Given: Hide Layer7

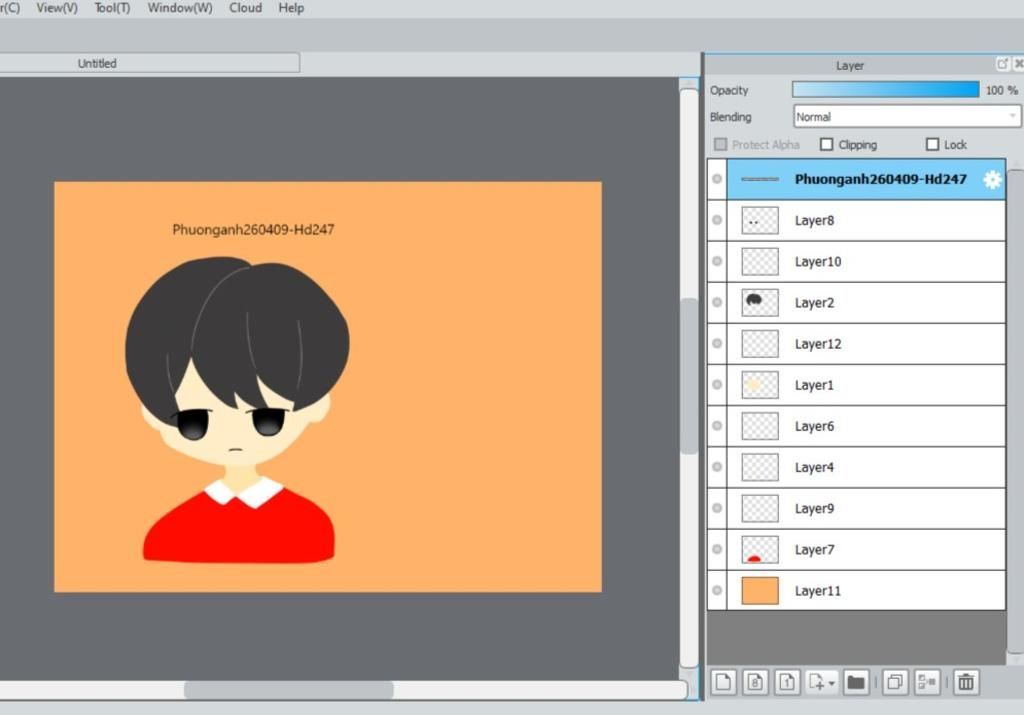Looking at the screenshot, I should pyautogui.click(x=717, y=549).
